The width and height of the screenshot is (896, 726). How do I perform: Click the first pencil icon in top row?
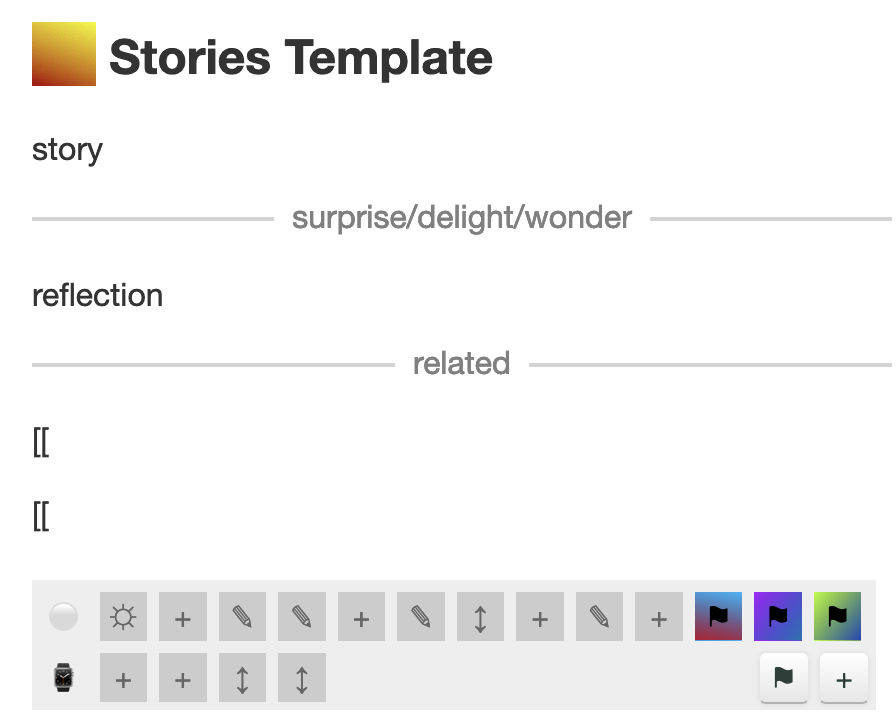pos(242,617)
